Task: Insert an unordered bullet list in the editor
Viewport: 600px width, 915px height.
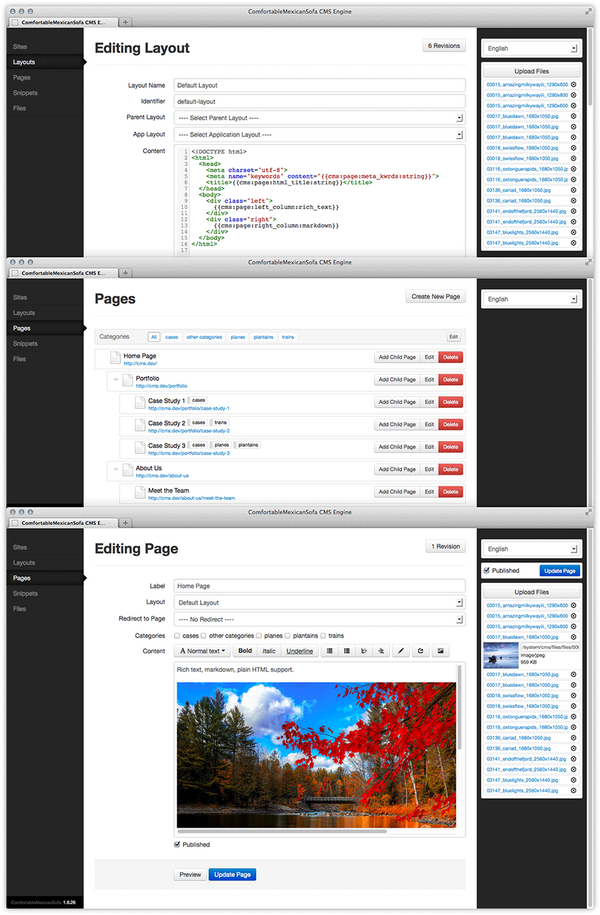Action: [330, 651]
